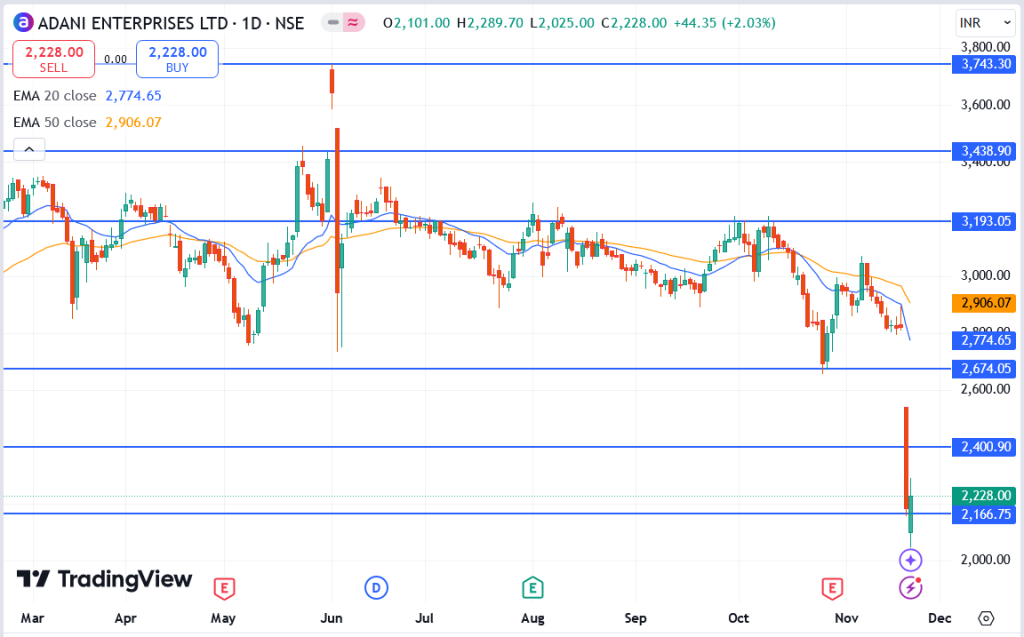This screenshot has height=637, width=1024.
Task: Click the open price O2,101.00 value
Action: [x=416, y=24]
